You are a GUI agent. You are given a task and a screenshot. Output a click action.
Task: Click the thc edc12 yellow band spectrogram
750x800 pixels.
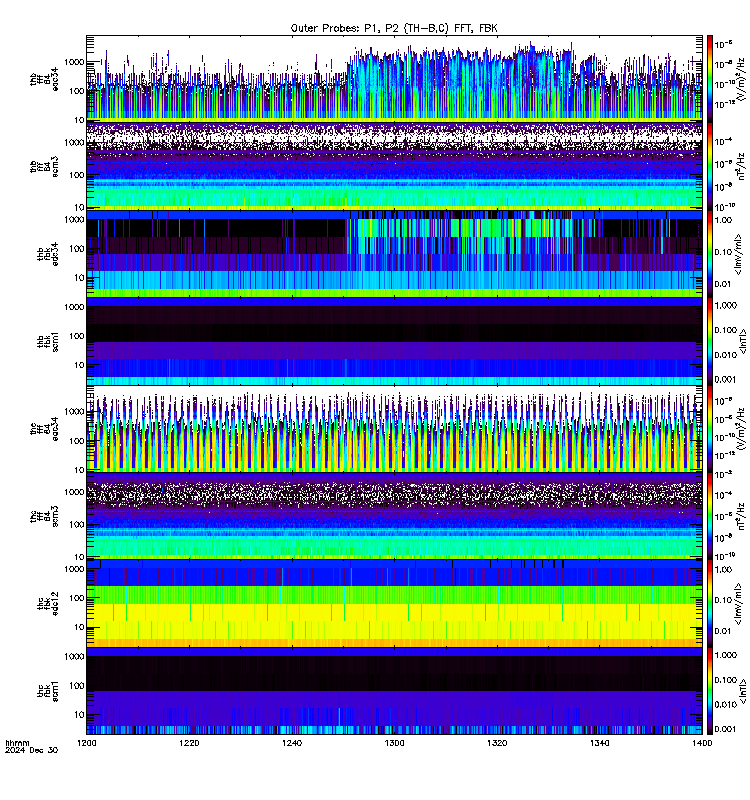pyautogui.click(x=394, y=621)
